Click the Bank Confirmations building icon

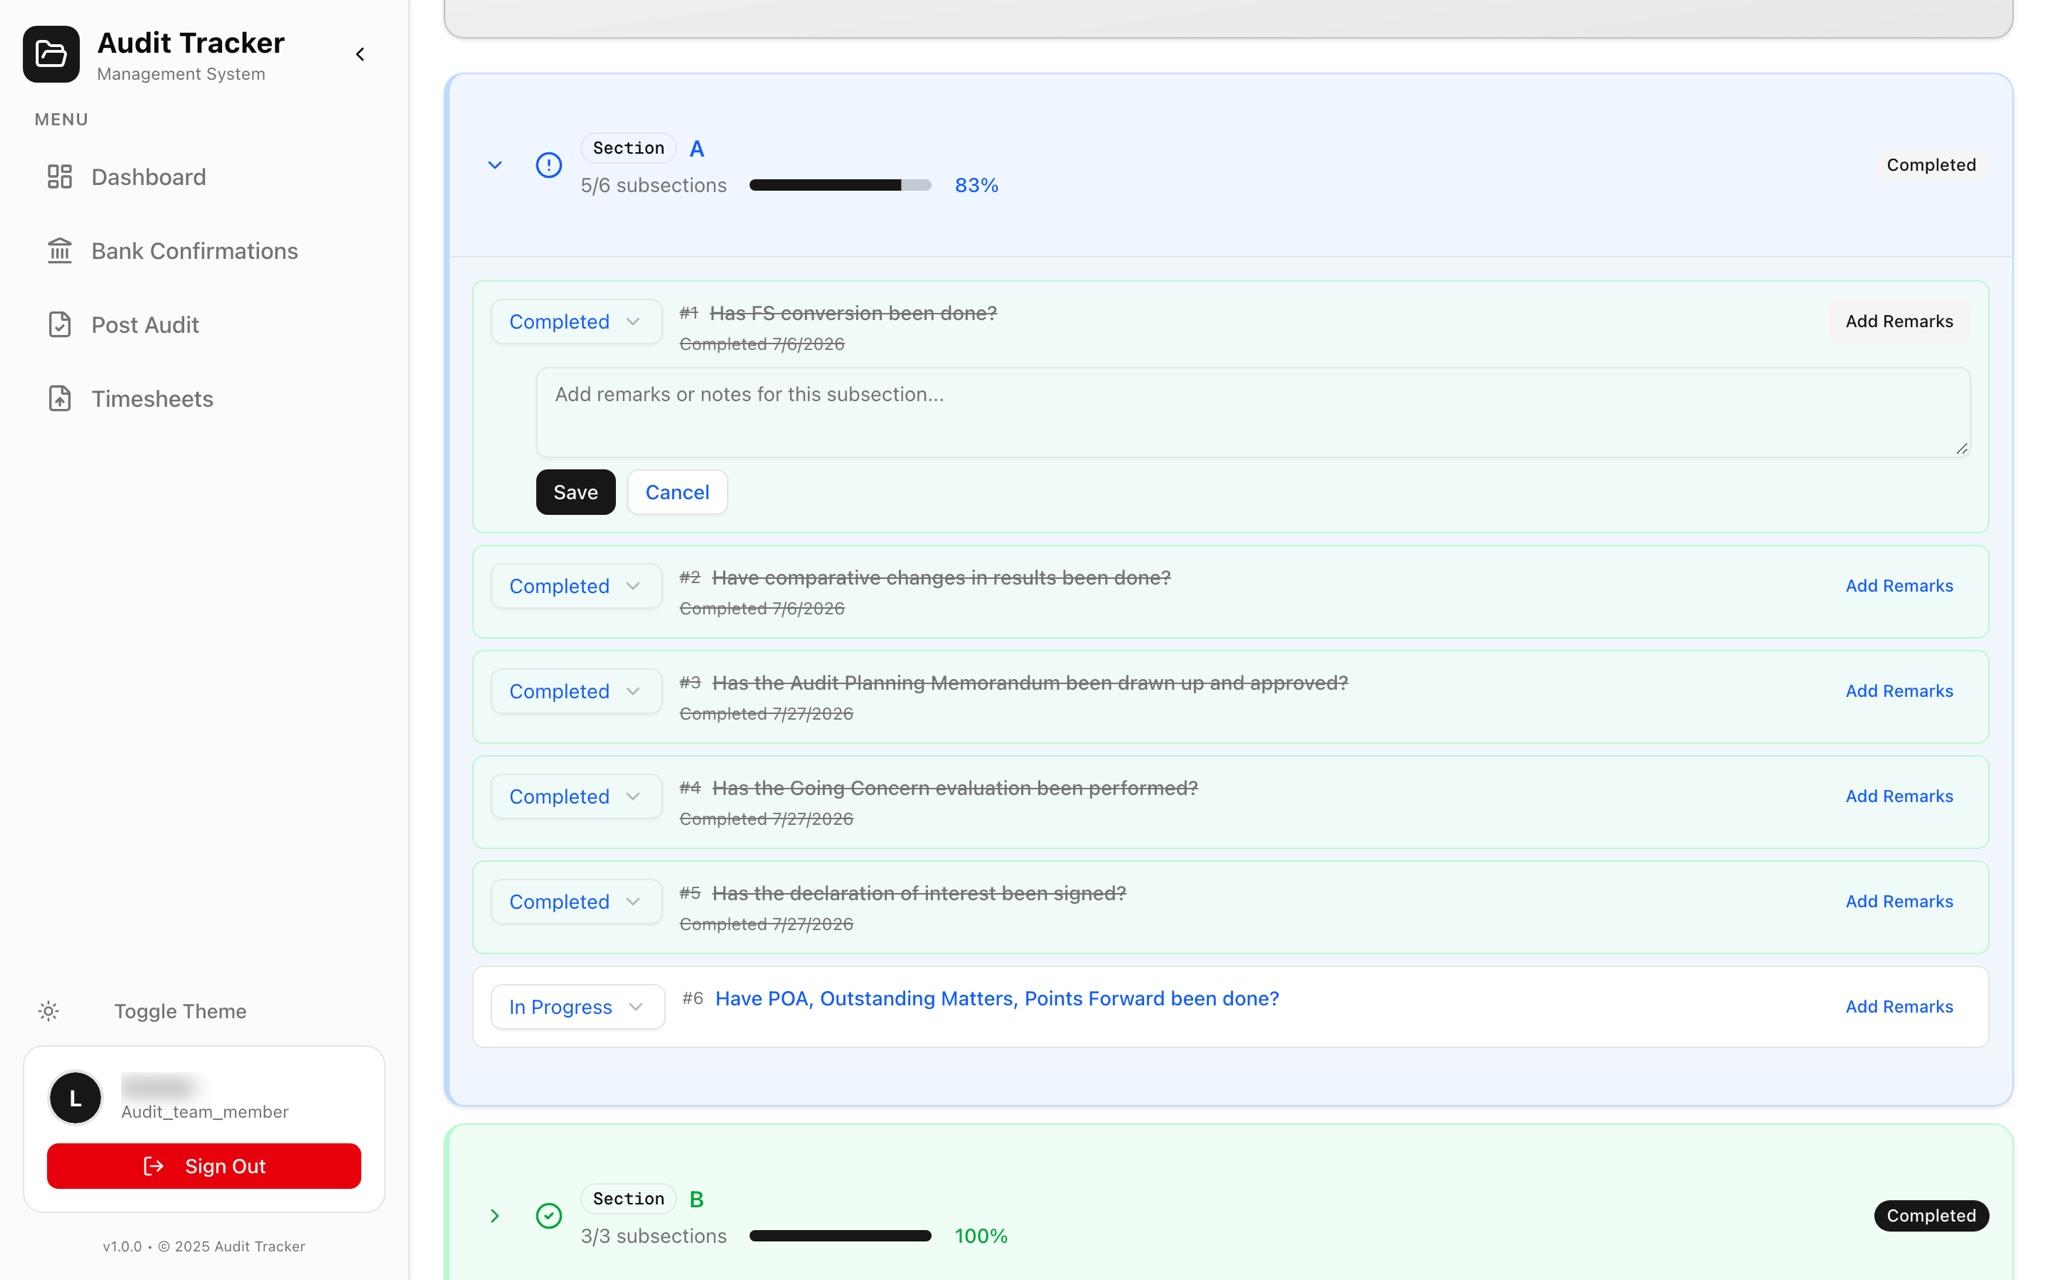(x=60, y=251)
